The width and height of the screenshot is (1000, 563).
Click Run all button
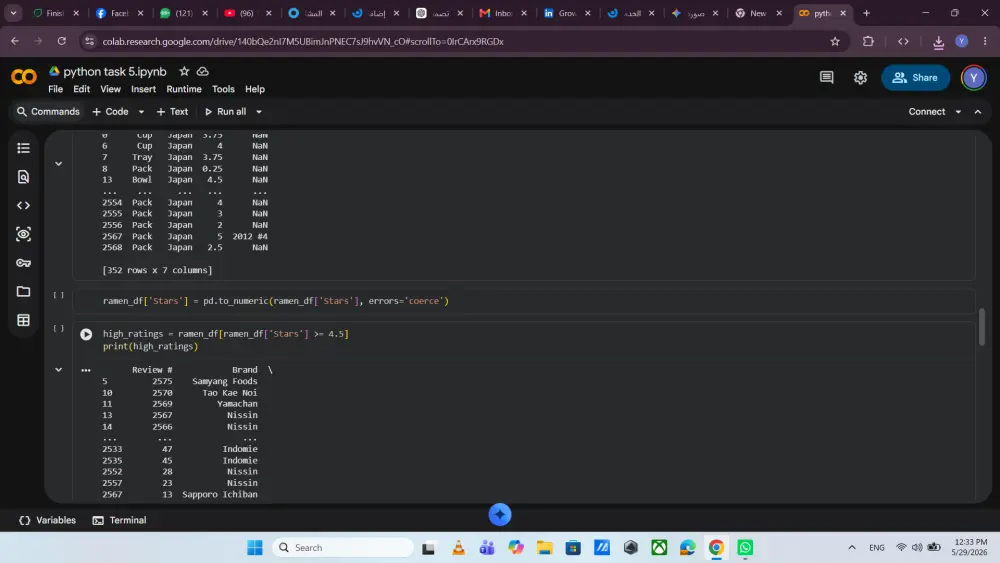tap(225, 112)
